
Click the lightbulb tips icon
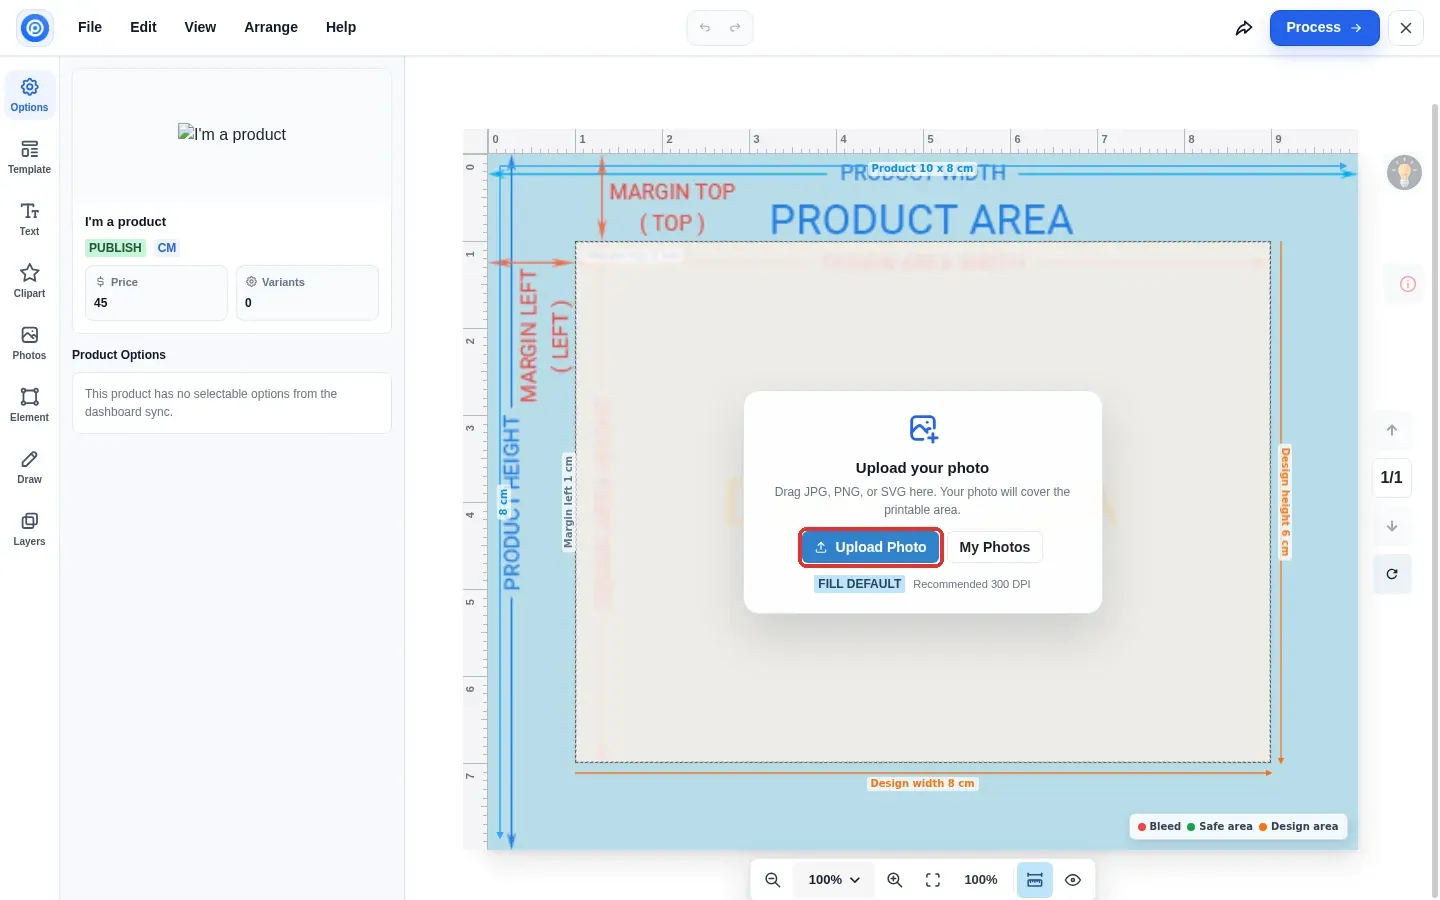tap(1404, 172)
